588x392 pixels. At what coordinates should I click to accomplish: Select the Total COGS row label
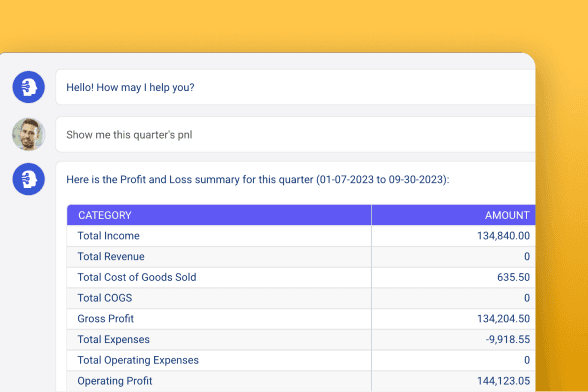point(105,298)
